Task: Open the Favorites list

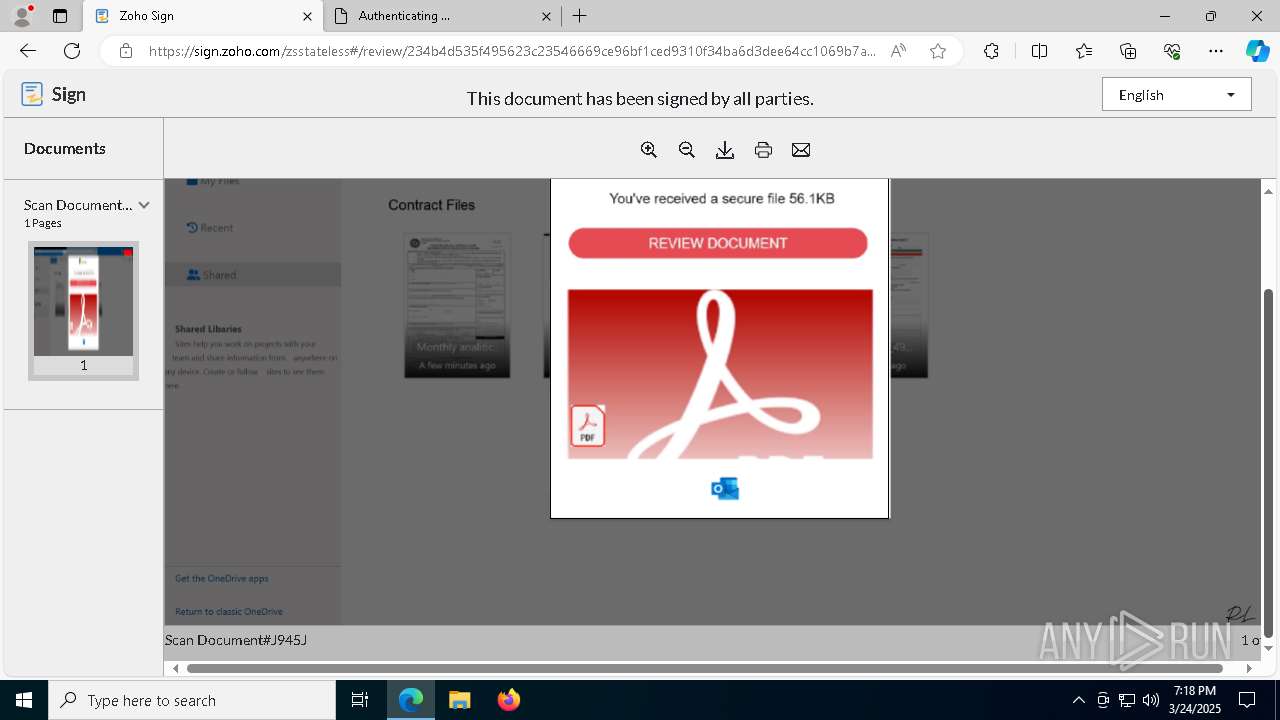Action: pyautogui.click(x=1084, y=51)
